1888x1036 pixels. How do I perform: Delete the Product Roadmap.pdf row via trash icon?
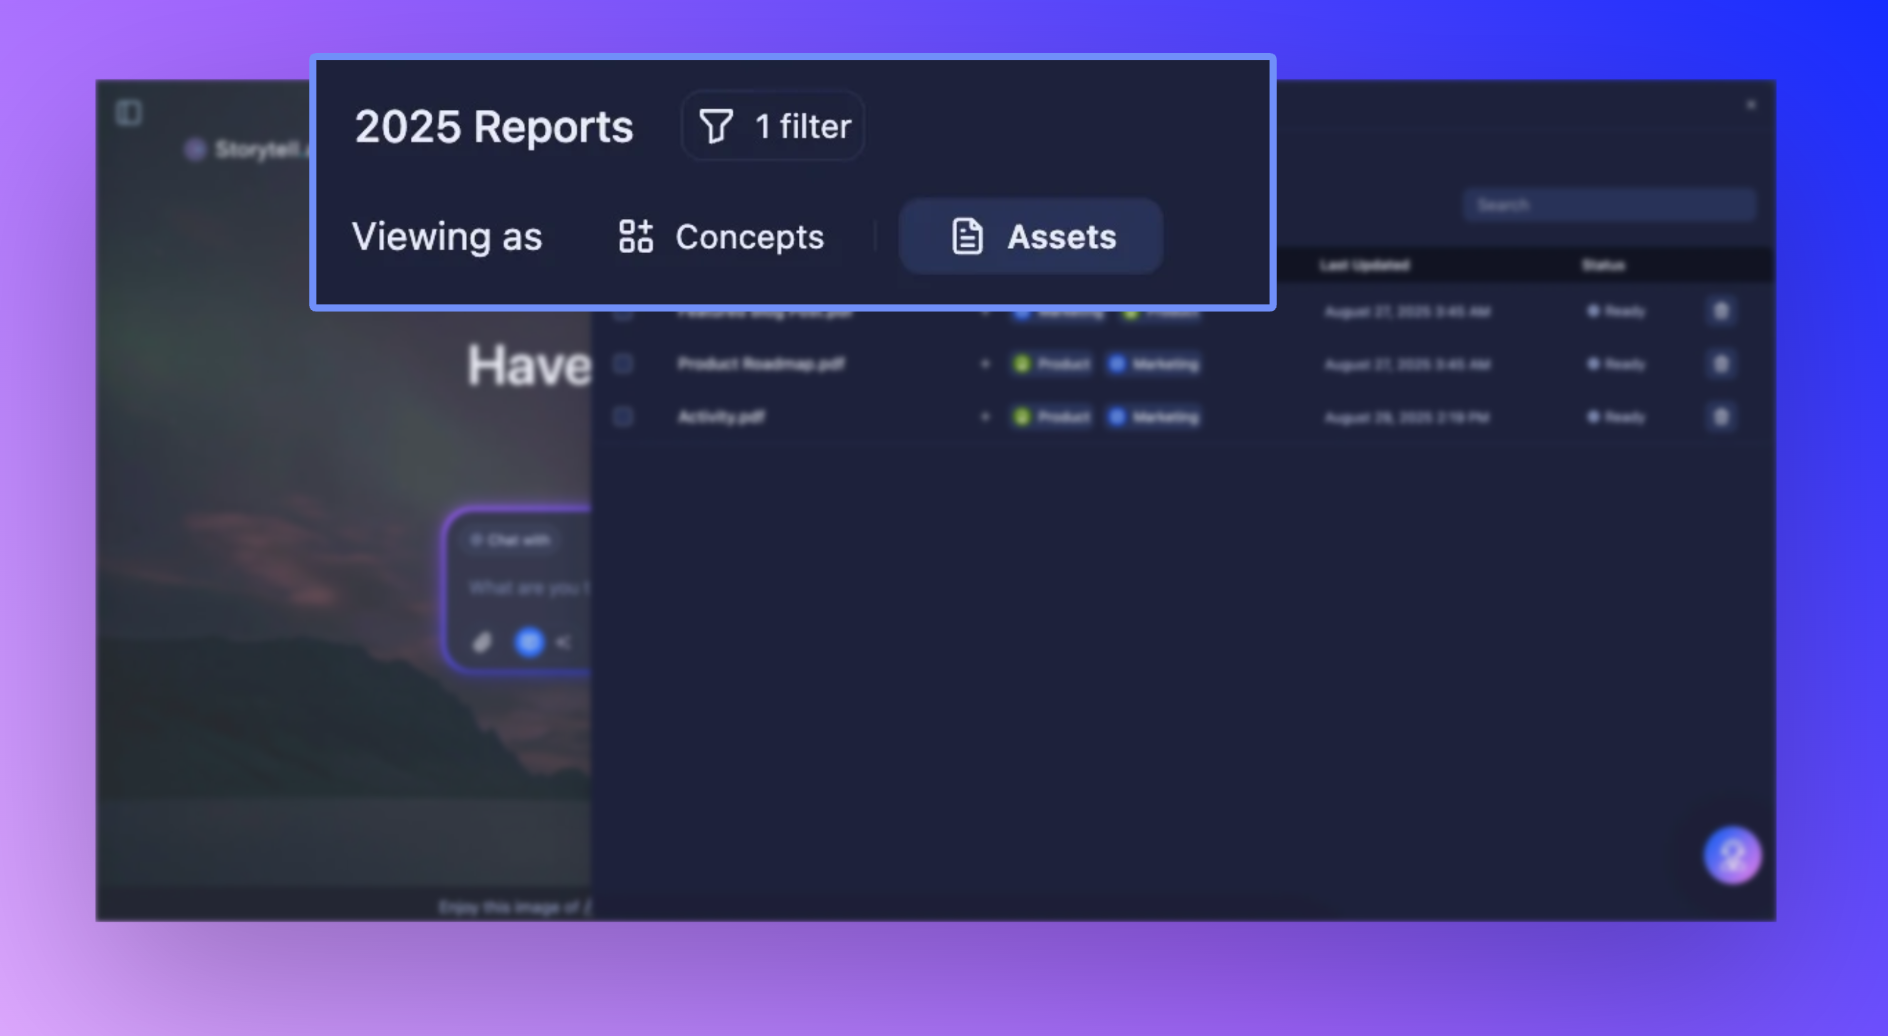pyautogui.click(x=1720, y=364)
